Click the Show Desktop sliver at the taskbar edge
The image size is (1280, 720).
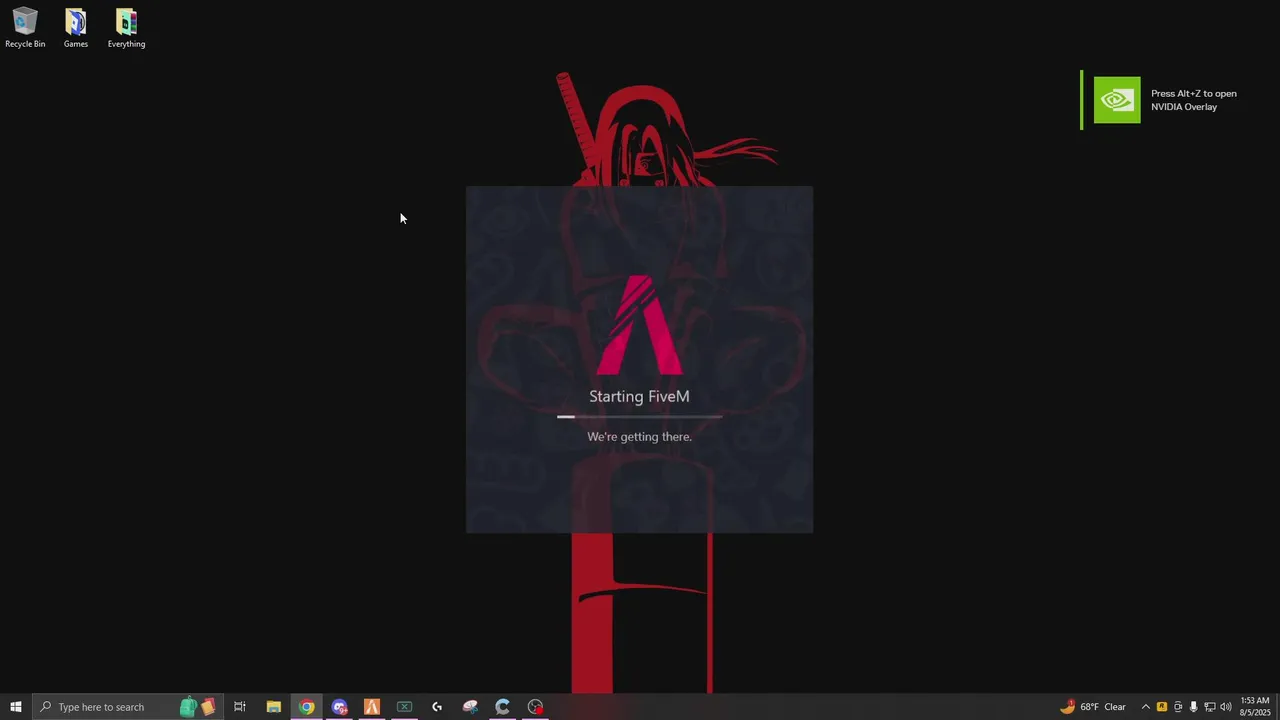[x=1278, y=707]
